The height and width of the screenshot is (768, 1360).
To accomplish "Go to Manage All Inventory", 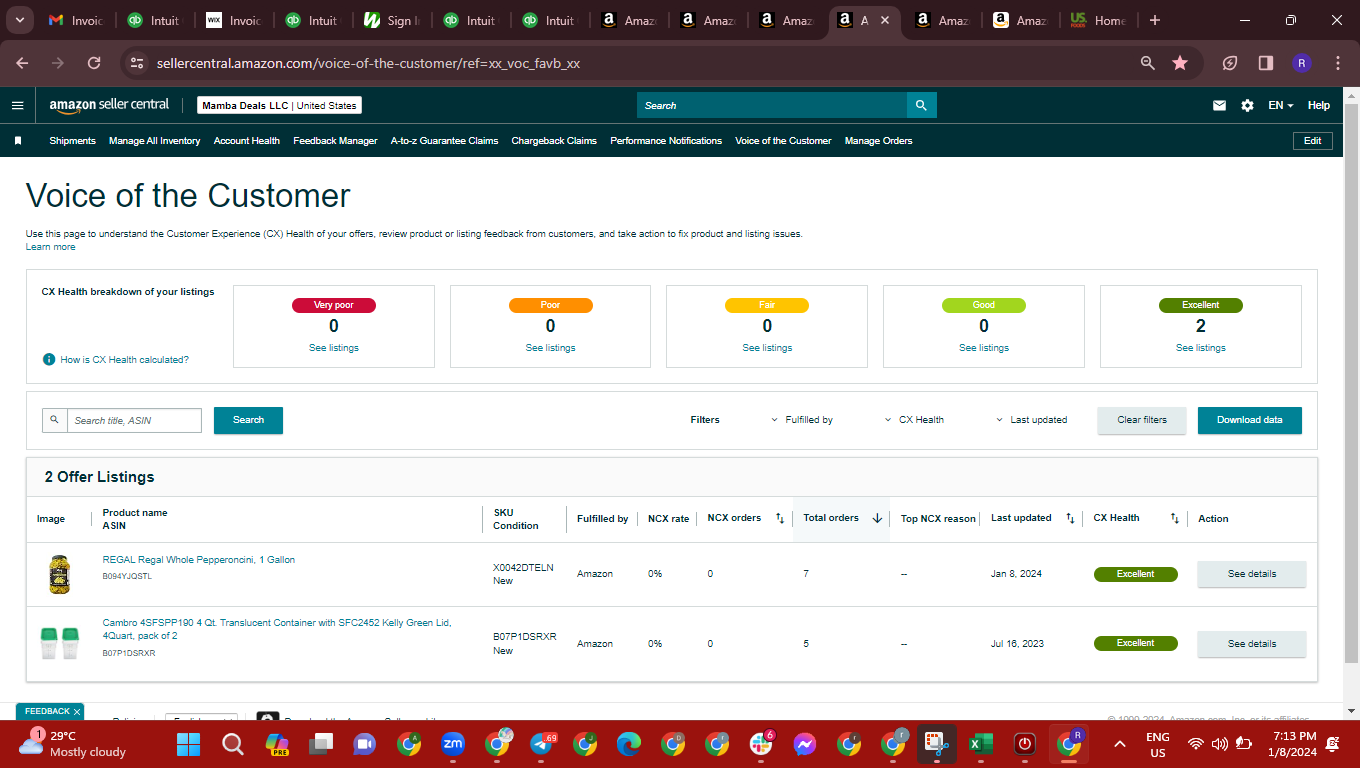I will (155, 141).
